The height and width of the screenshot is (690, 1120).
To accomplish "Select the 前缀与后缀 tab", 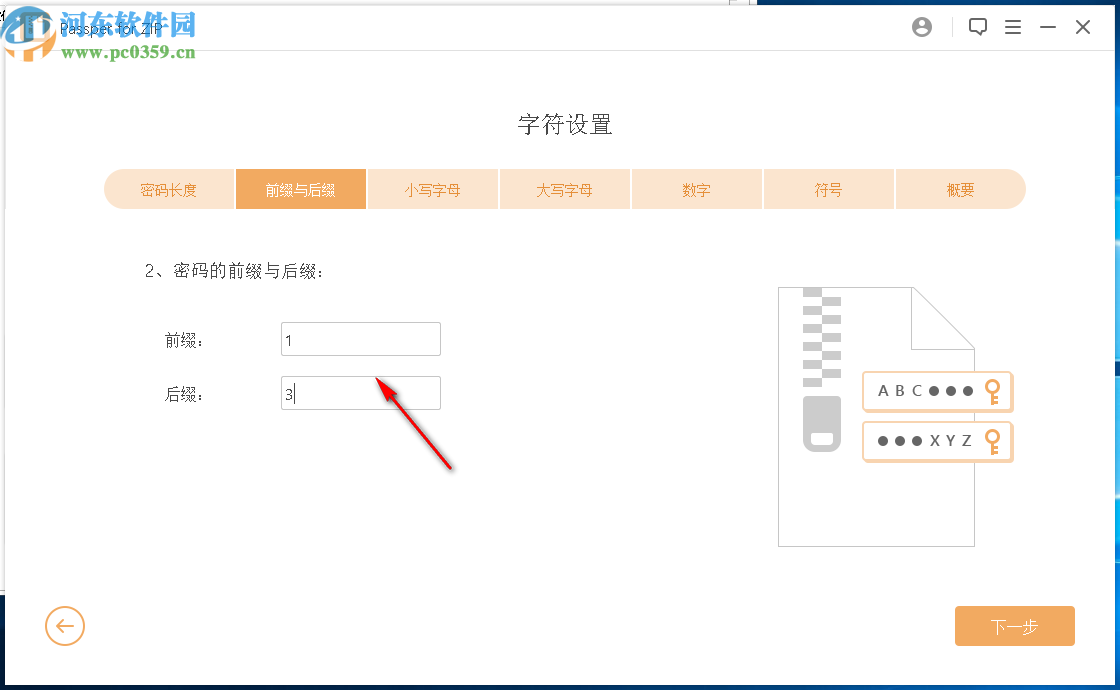I will click(x=300, y=189).
